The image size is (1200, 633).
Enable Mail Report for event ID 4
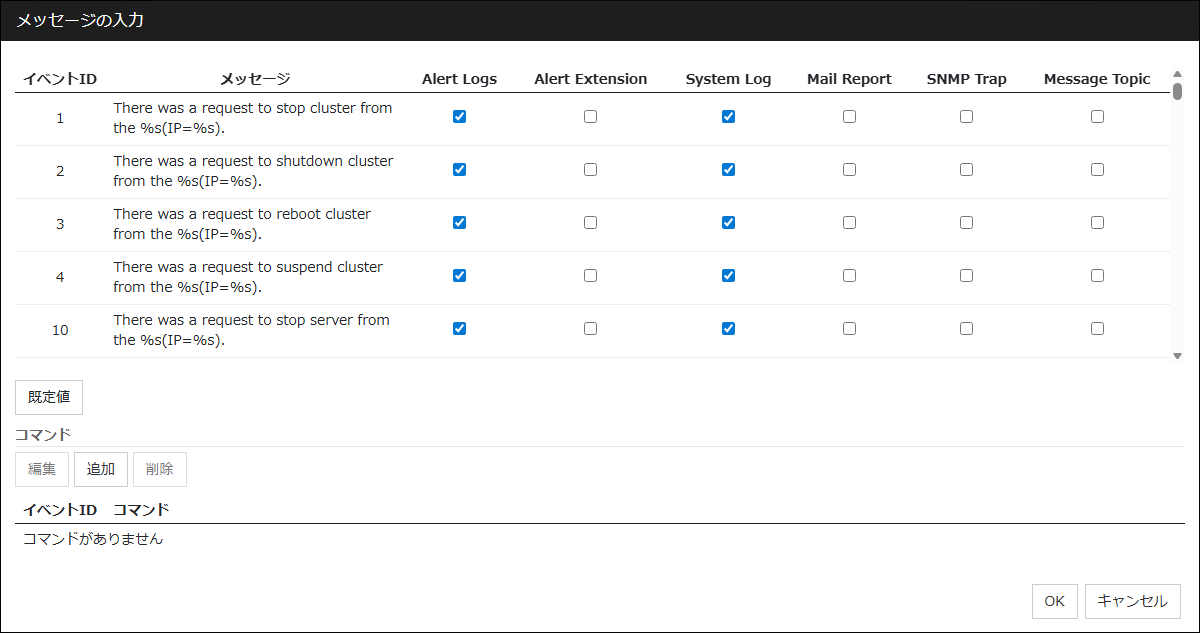[849, 275]
